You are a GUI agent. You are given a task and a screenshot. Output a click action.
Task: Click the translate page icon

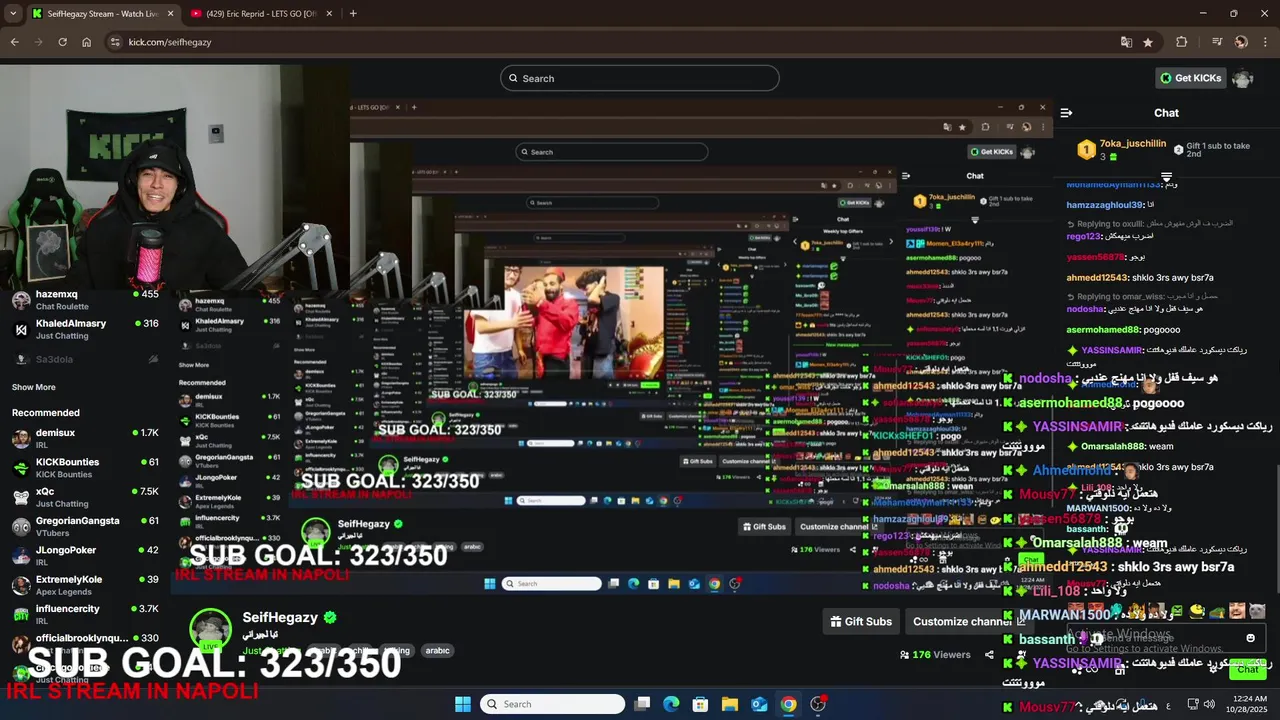point(1126,42)
